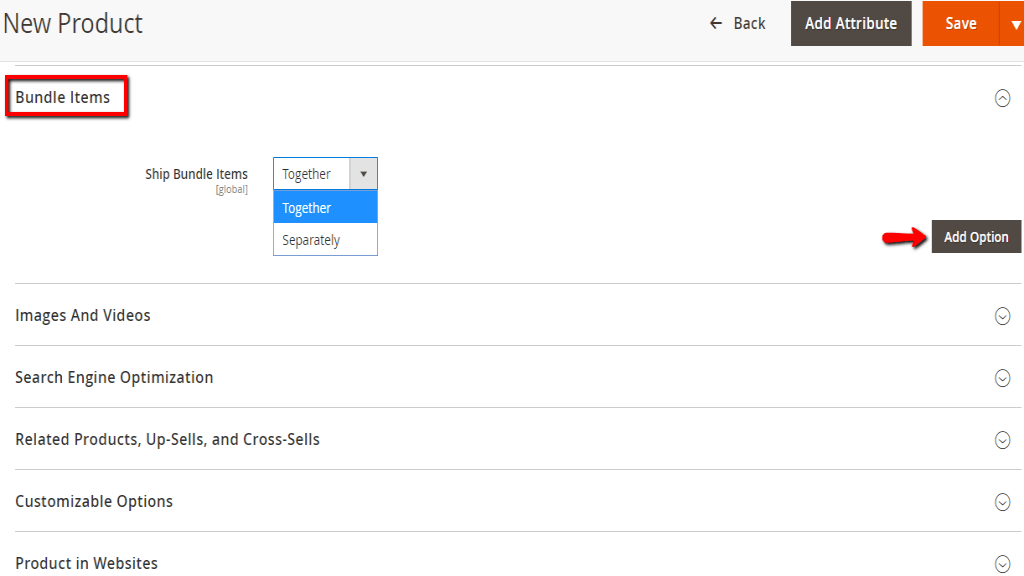This screenshot has height=576, width=1024.
Task: Click the Bundle Items section heading
Action: click(x=63, y=98)
